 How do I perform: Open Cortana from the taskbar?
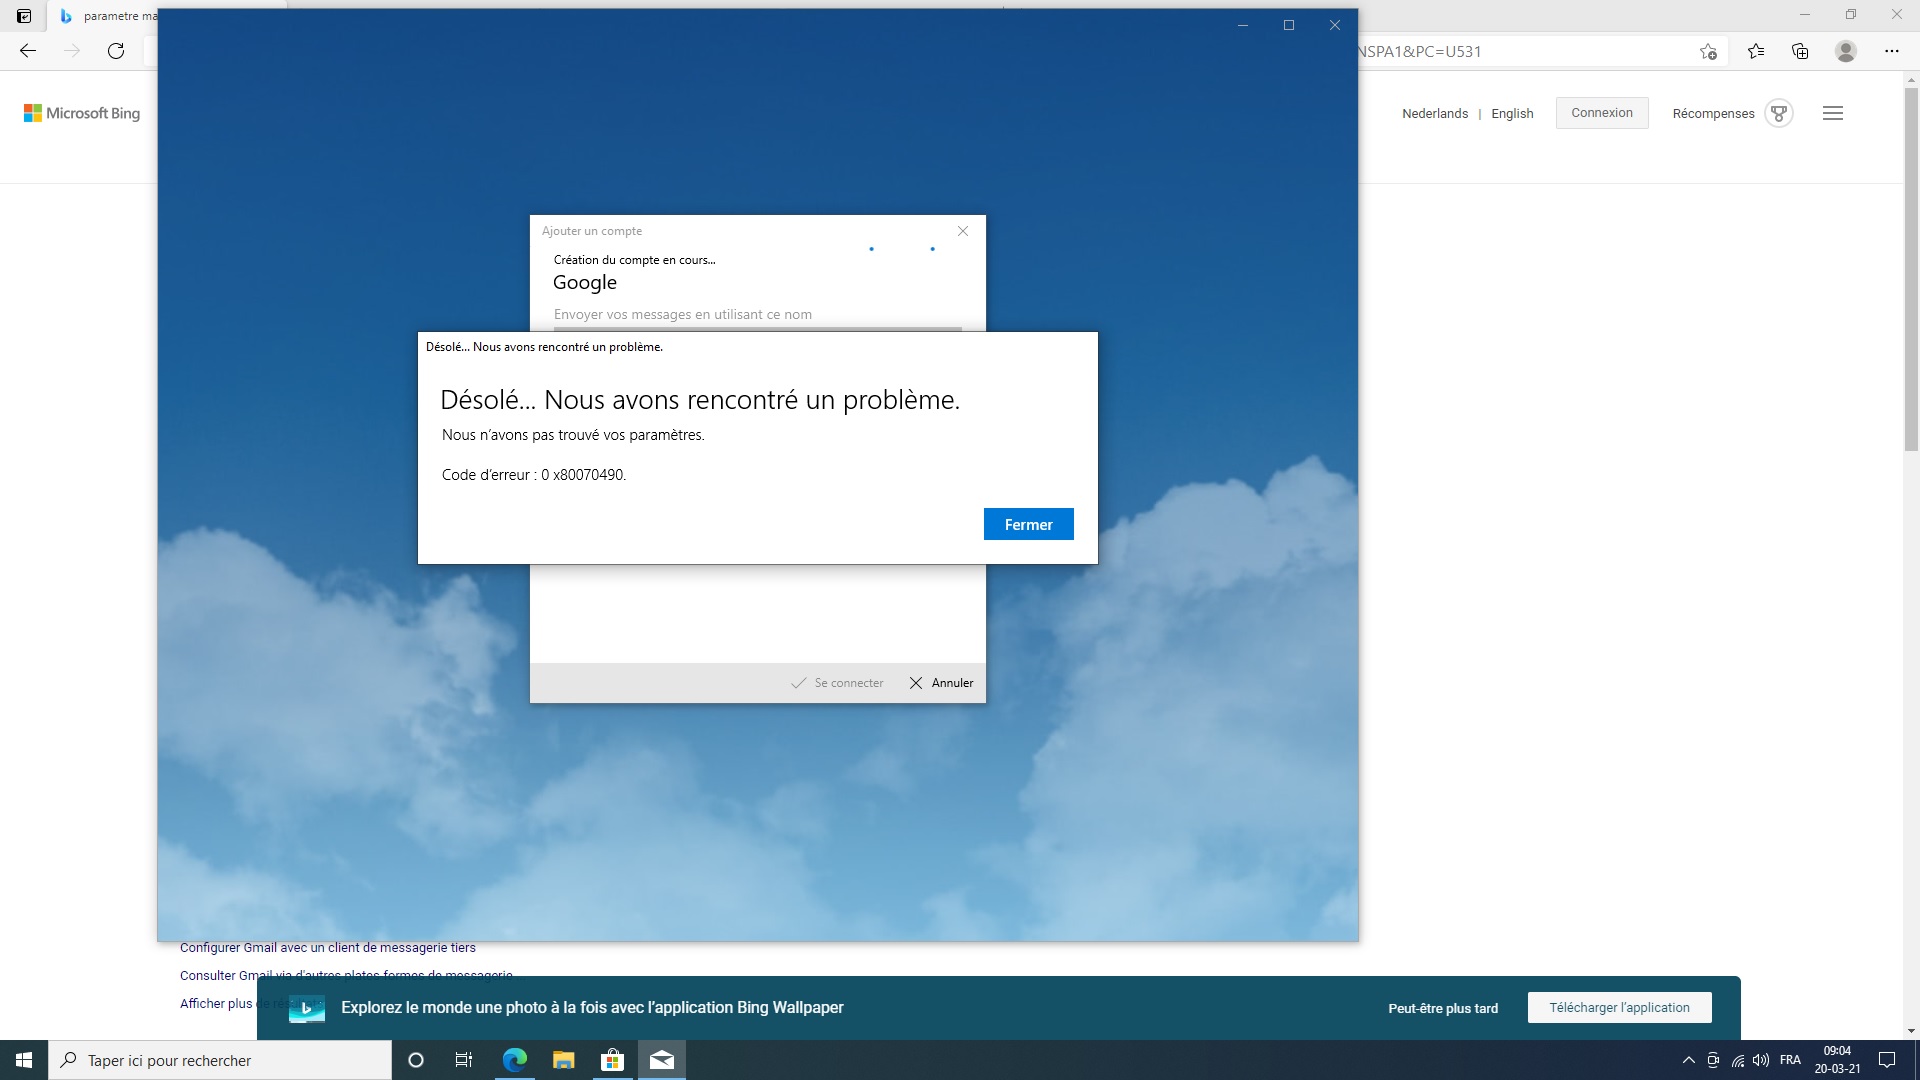click(416, 1060)
